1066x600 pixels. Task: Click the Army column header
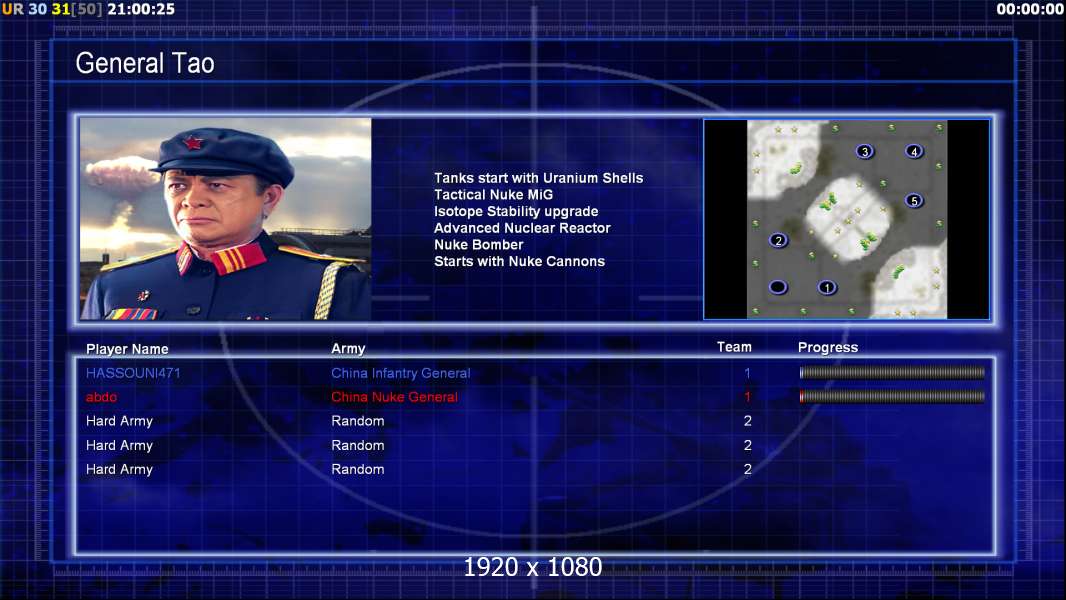tap(348, 349)
